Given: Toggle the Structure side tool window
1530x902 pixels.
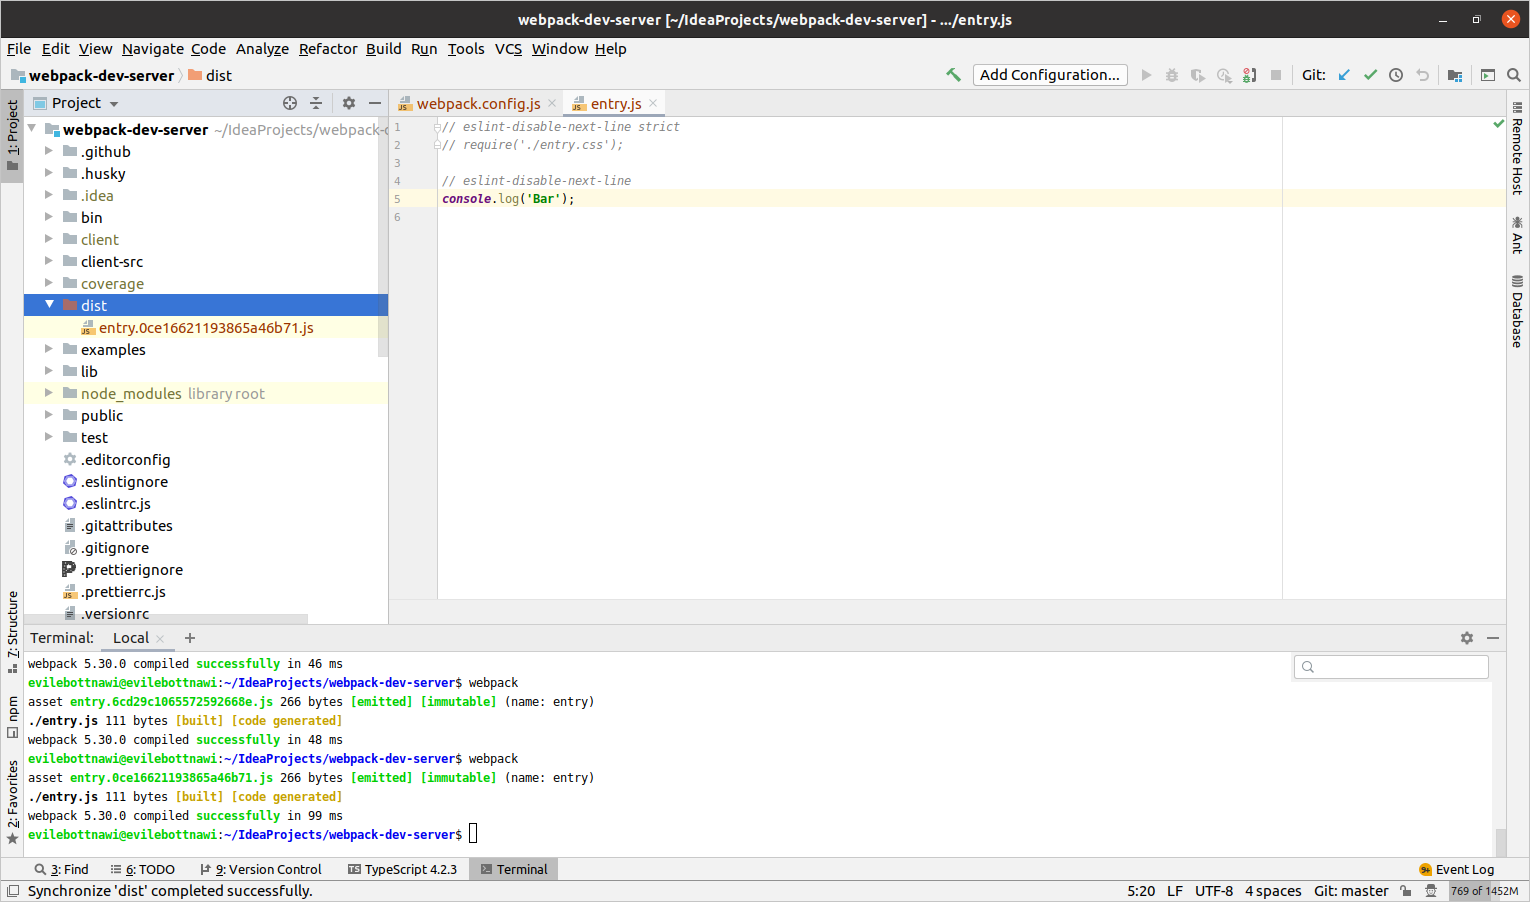Looking at the screenshot, I should tap(12, 632).
